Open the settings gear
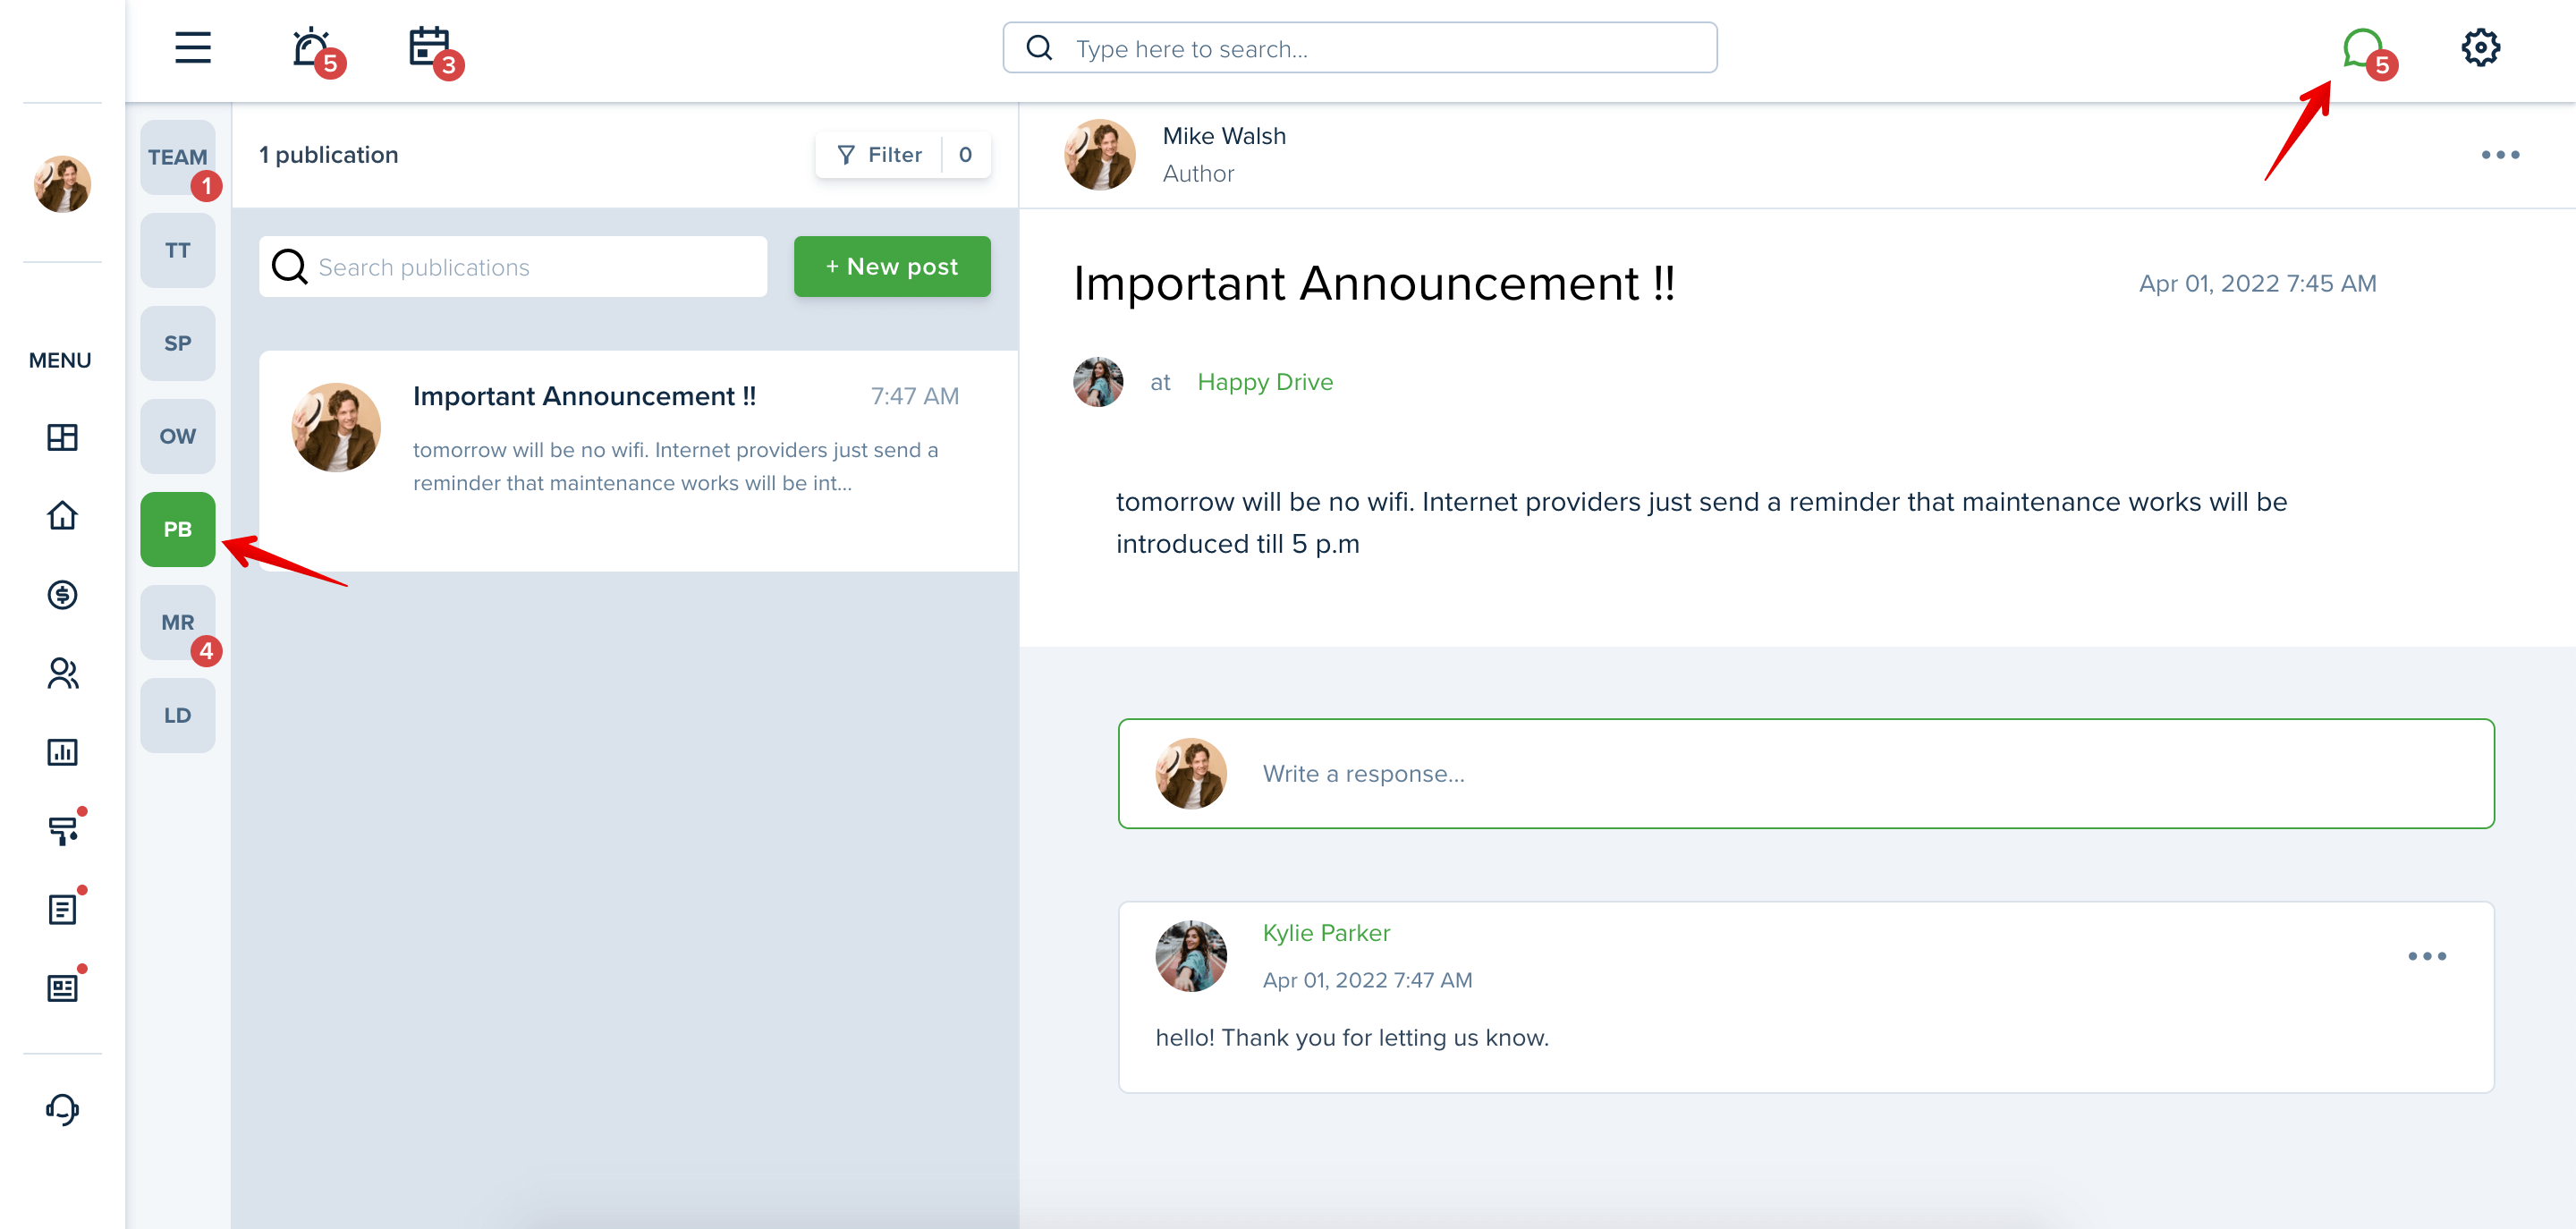This screenshot has height=1229, width=2576. tap(2480, 47)
